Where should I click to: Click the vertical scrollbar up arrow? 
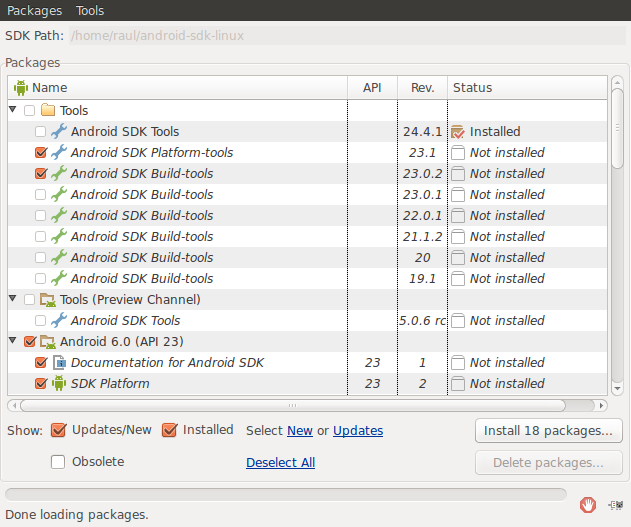[617, 82]
